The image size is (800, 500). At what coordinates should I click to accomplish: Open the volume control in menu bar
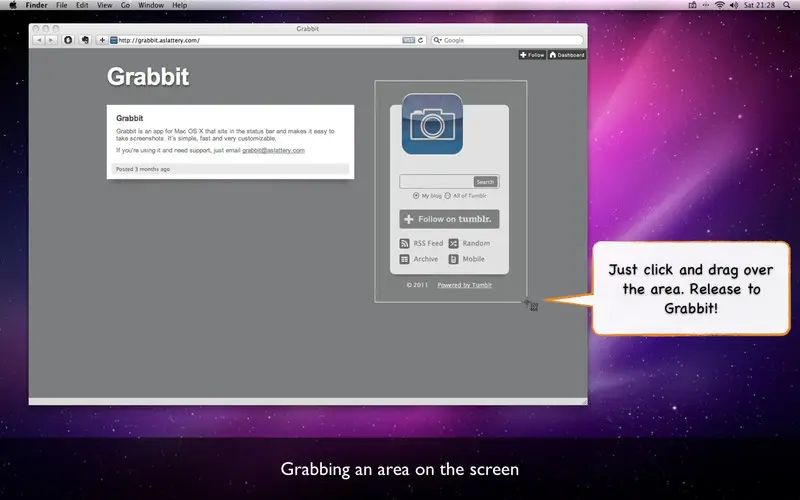pos(734,5)
